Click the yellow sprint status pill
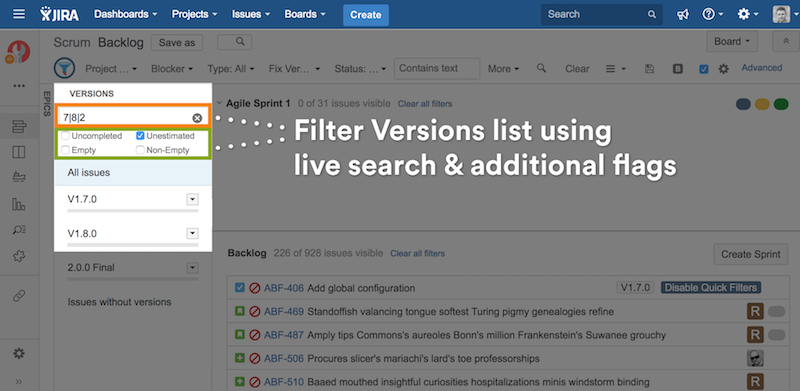The image size is (800, 391). [762, 104]
